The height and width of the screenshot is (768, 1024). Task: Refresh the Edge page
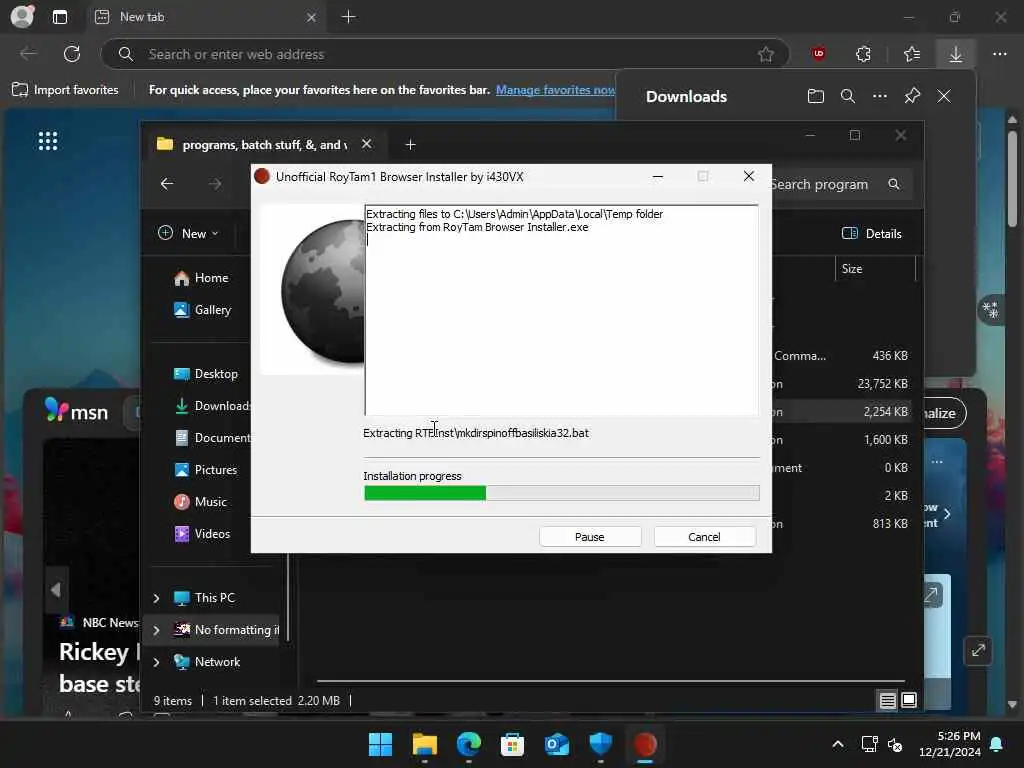point(72,54)
